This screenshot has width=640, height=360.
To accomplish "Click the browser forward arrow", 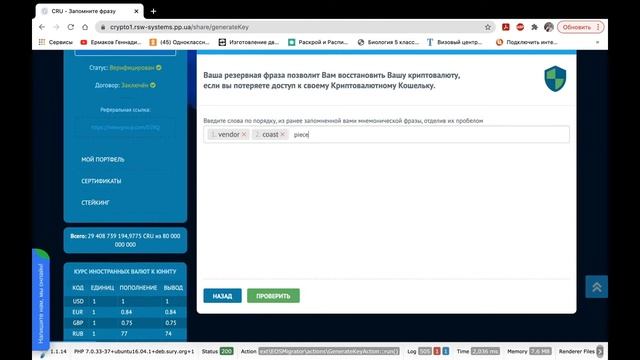I will click(56, 27).
